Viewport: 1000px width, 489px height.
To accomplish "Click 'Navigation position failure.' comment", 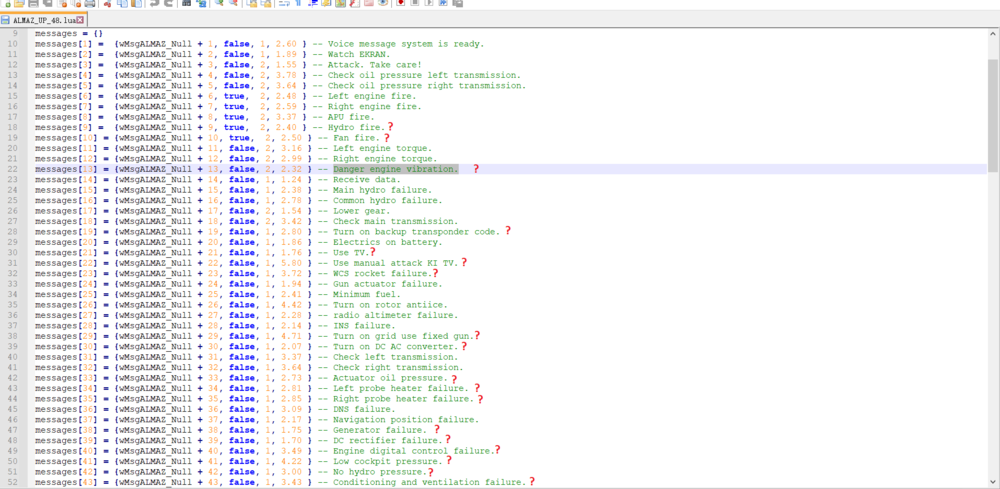I will coord(406,420).
